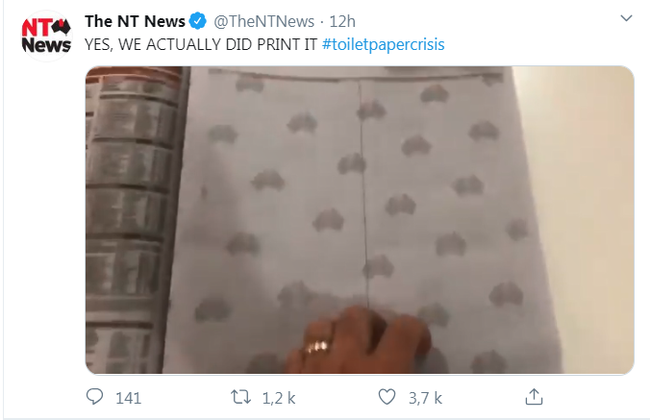Open the share tweet upload icon
The image size is (650, 420).
(x=534, y=397)
